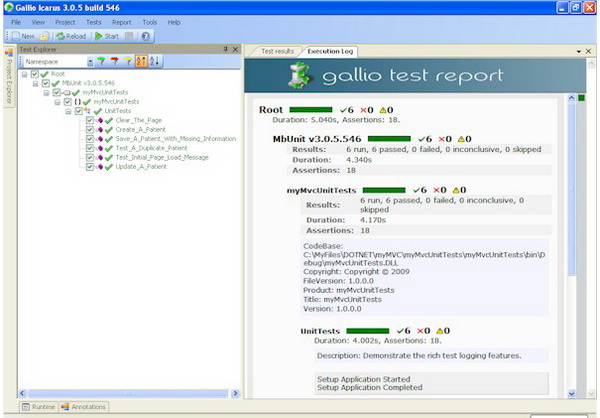
Task: Click the UnitTests report heading
Action: point(320,331)
